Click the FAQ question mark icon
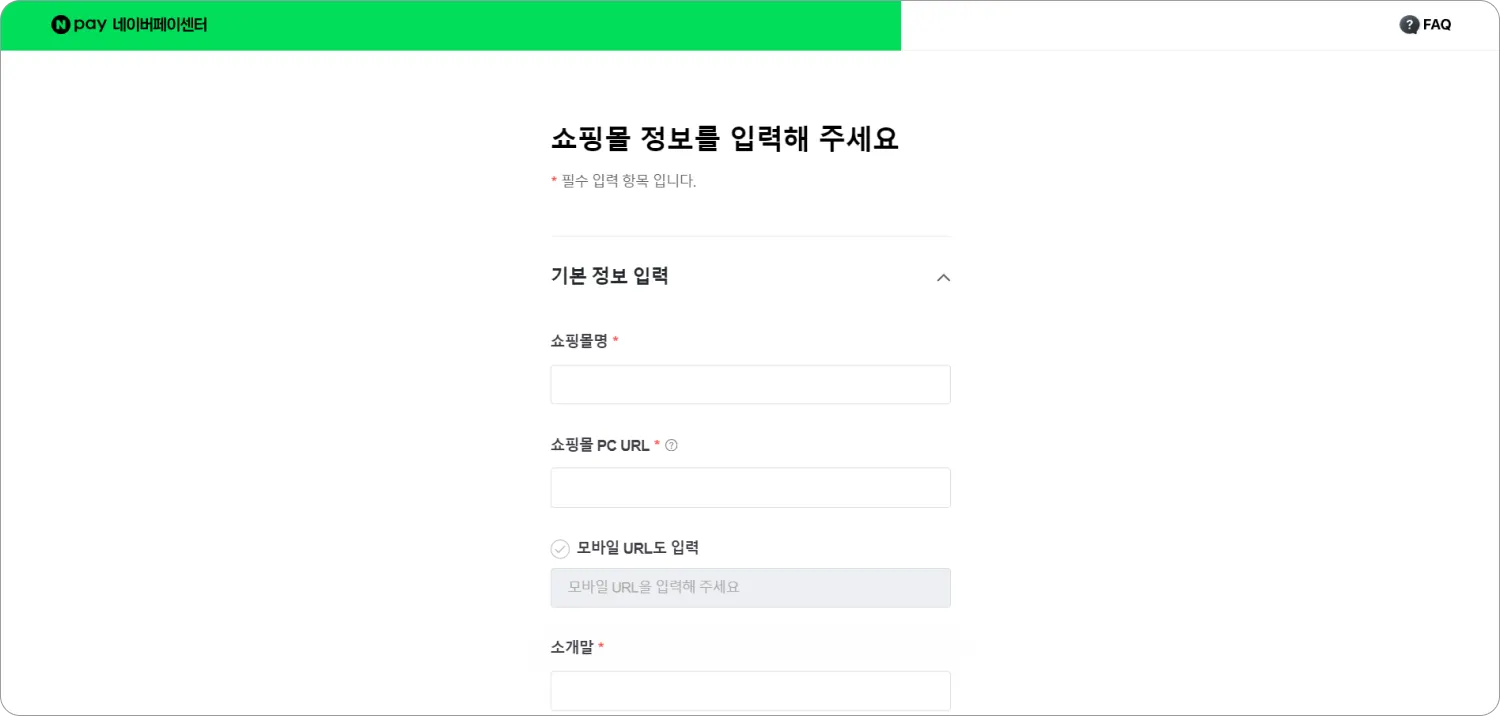This screenshot has width=1500, height=716. 1409,25
